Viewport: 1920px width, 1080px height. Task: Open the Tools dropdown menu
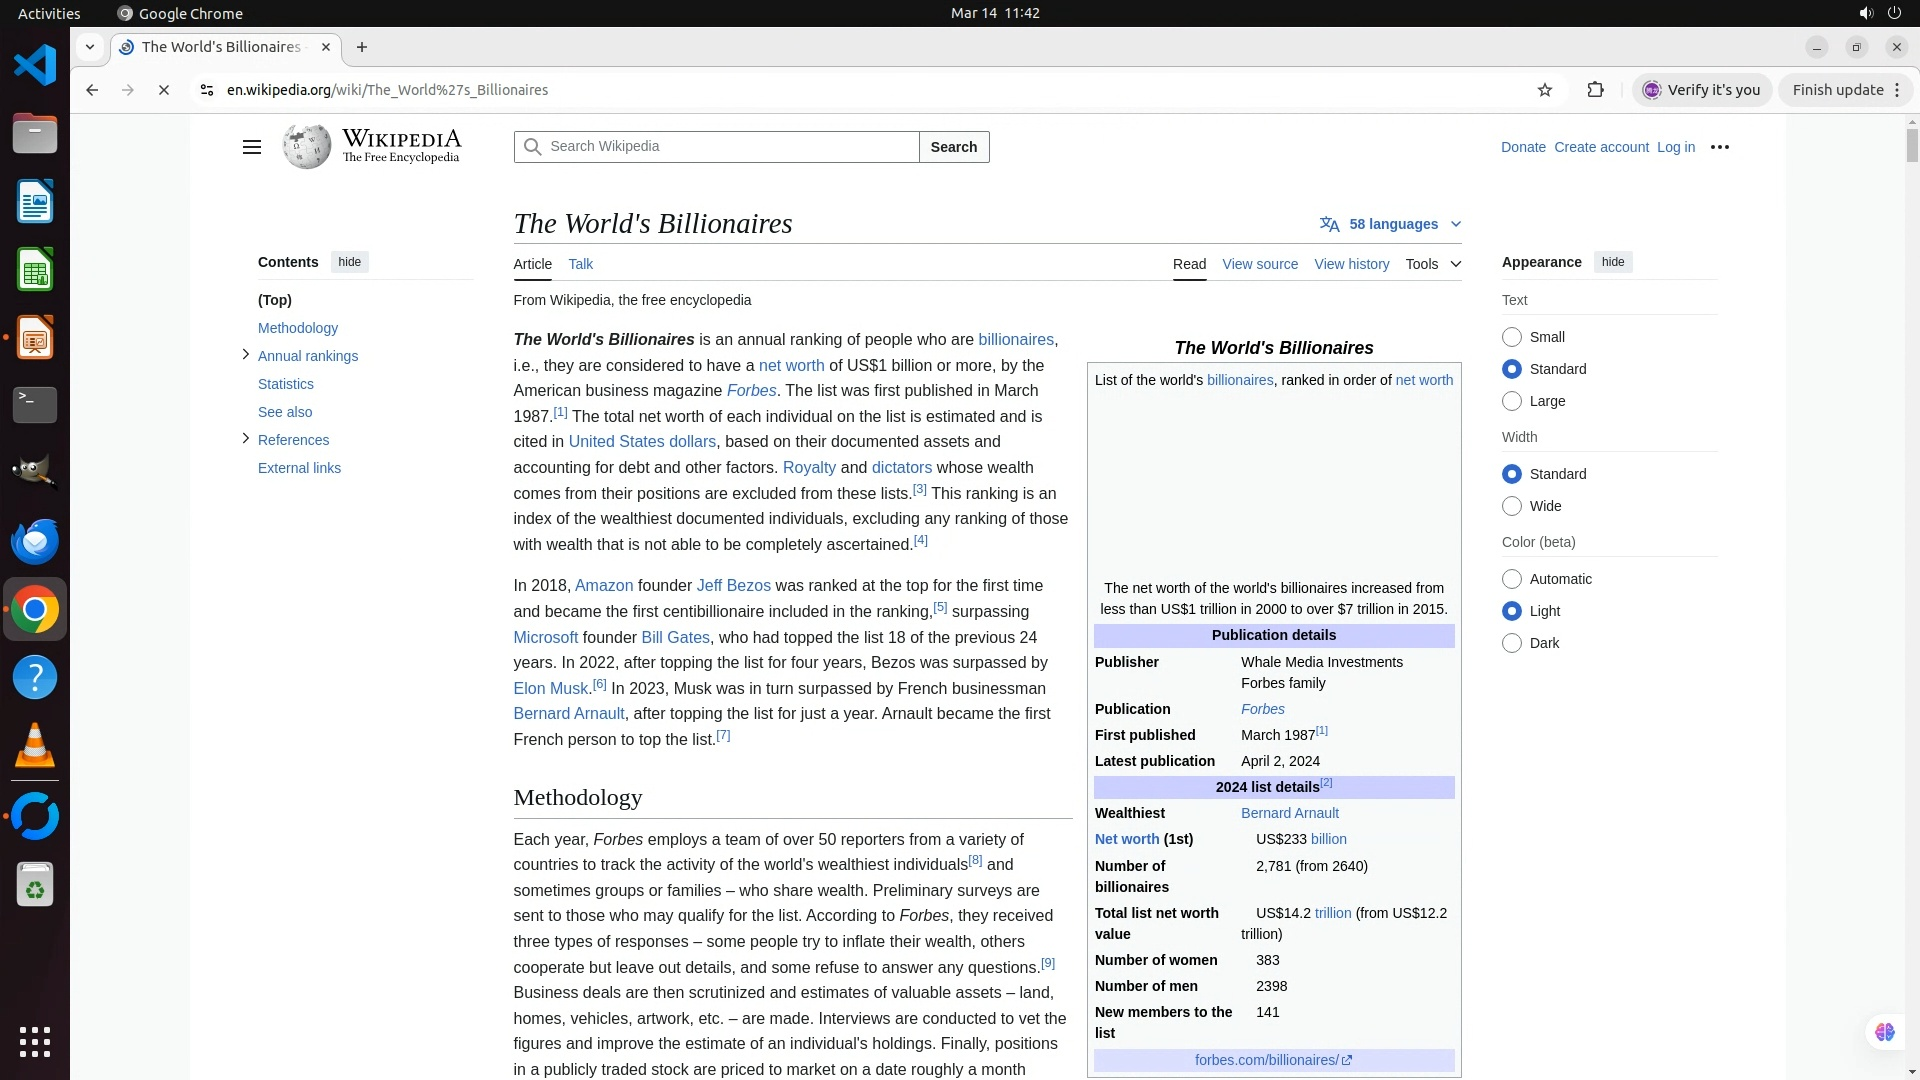point(1432,264)
